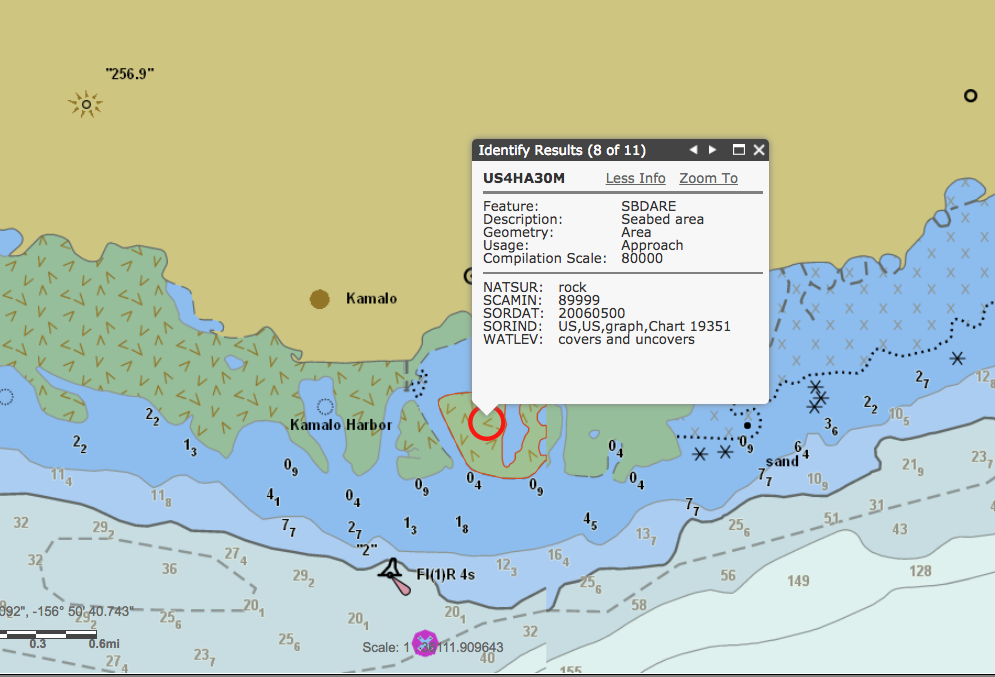Click the red-circled SBDARE feature on the chart
995x677 pixels.
(486, 423)
